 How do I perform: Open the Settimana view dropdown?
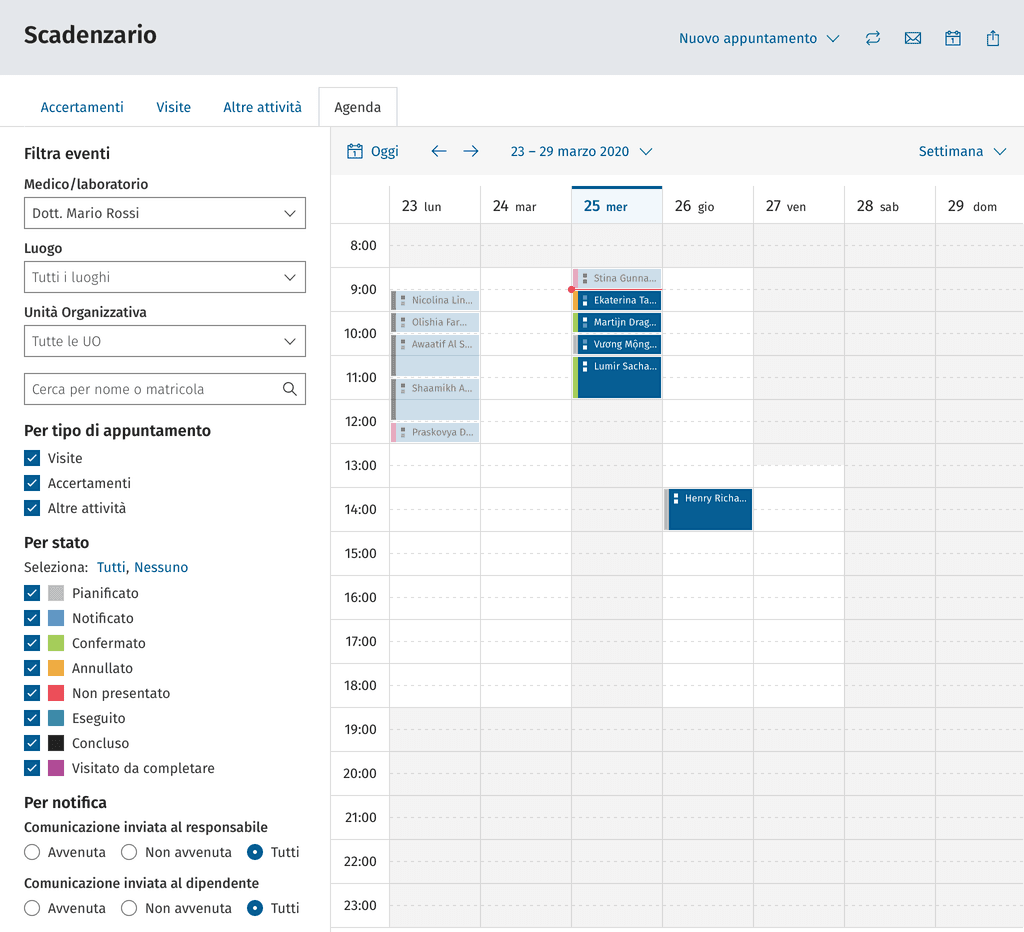pyautogui.click(x=962, y=152)
